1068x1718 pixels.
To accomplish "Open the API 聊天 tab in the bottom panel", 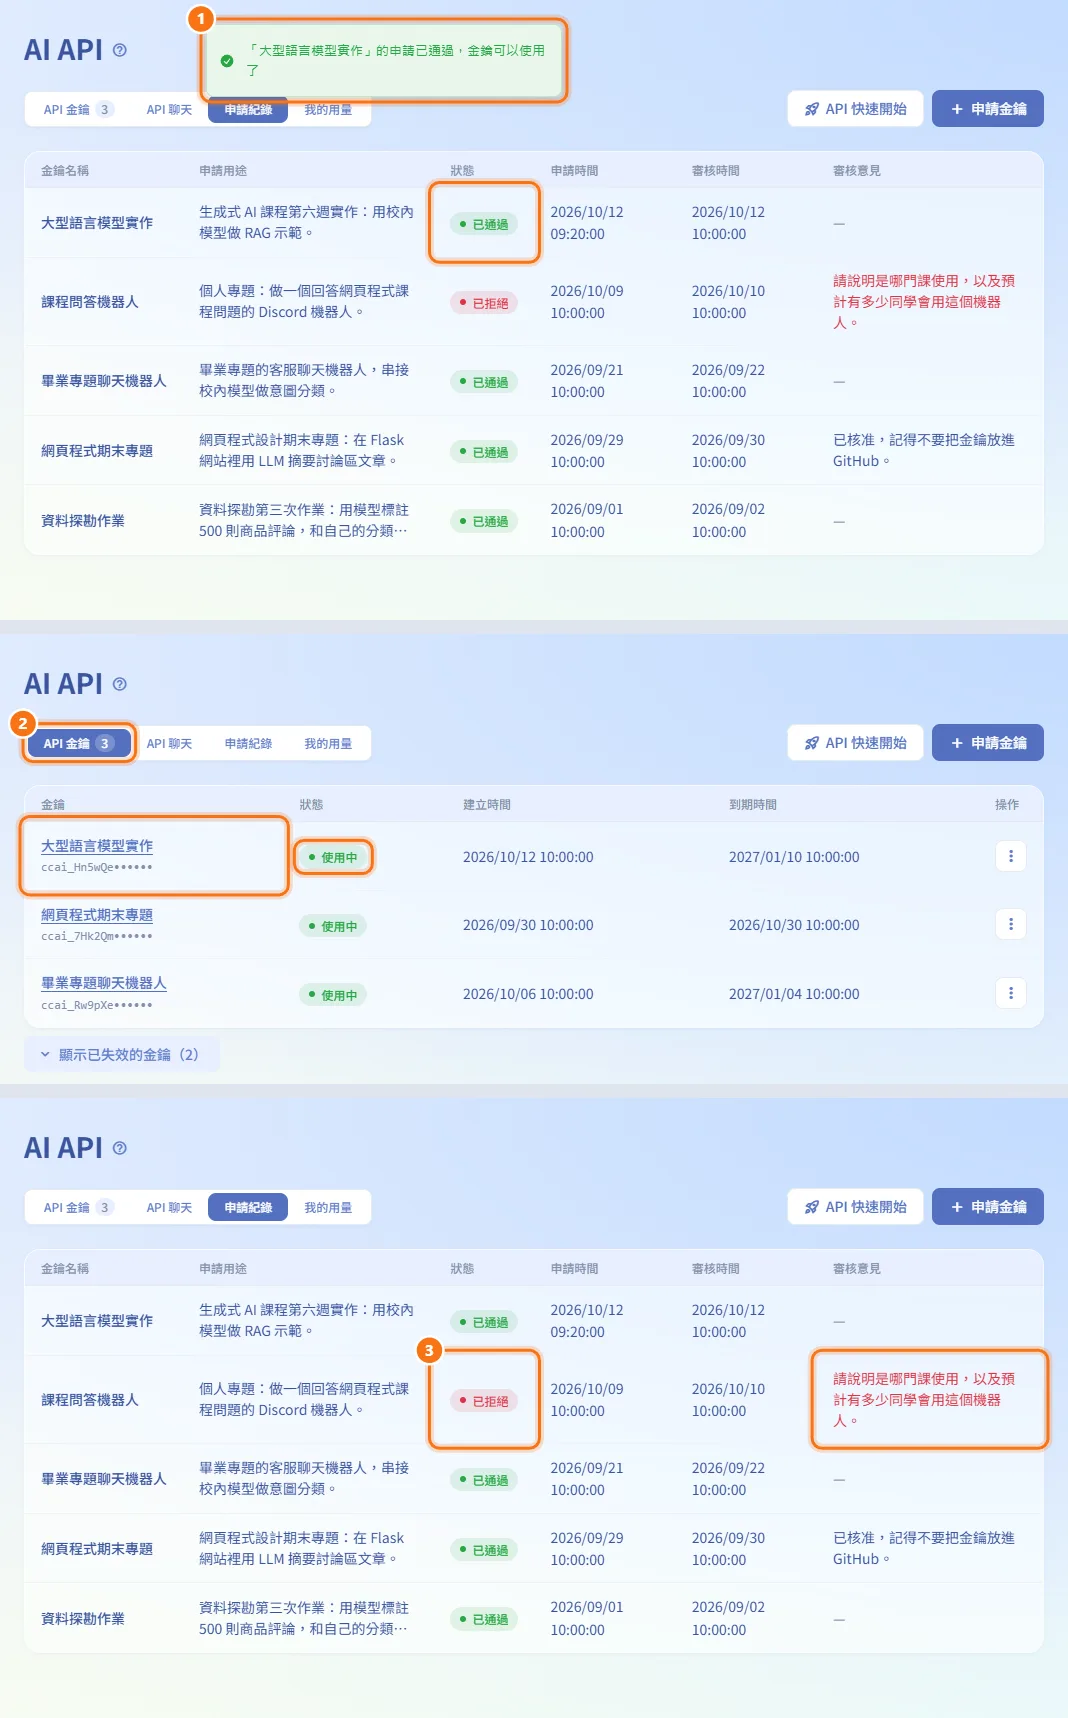I will (169, 1208).
